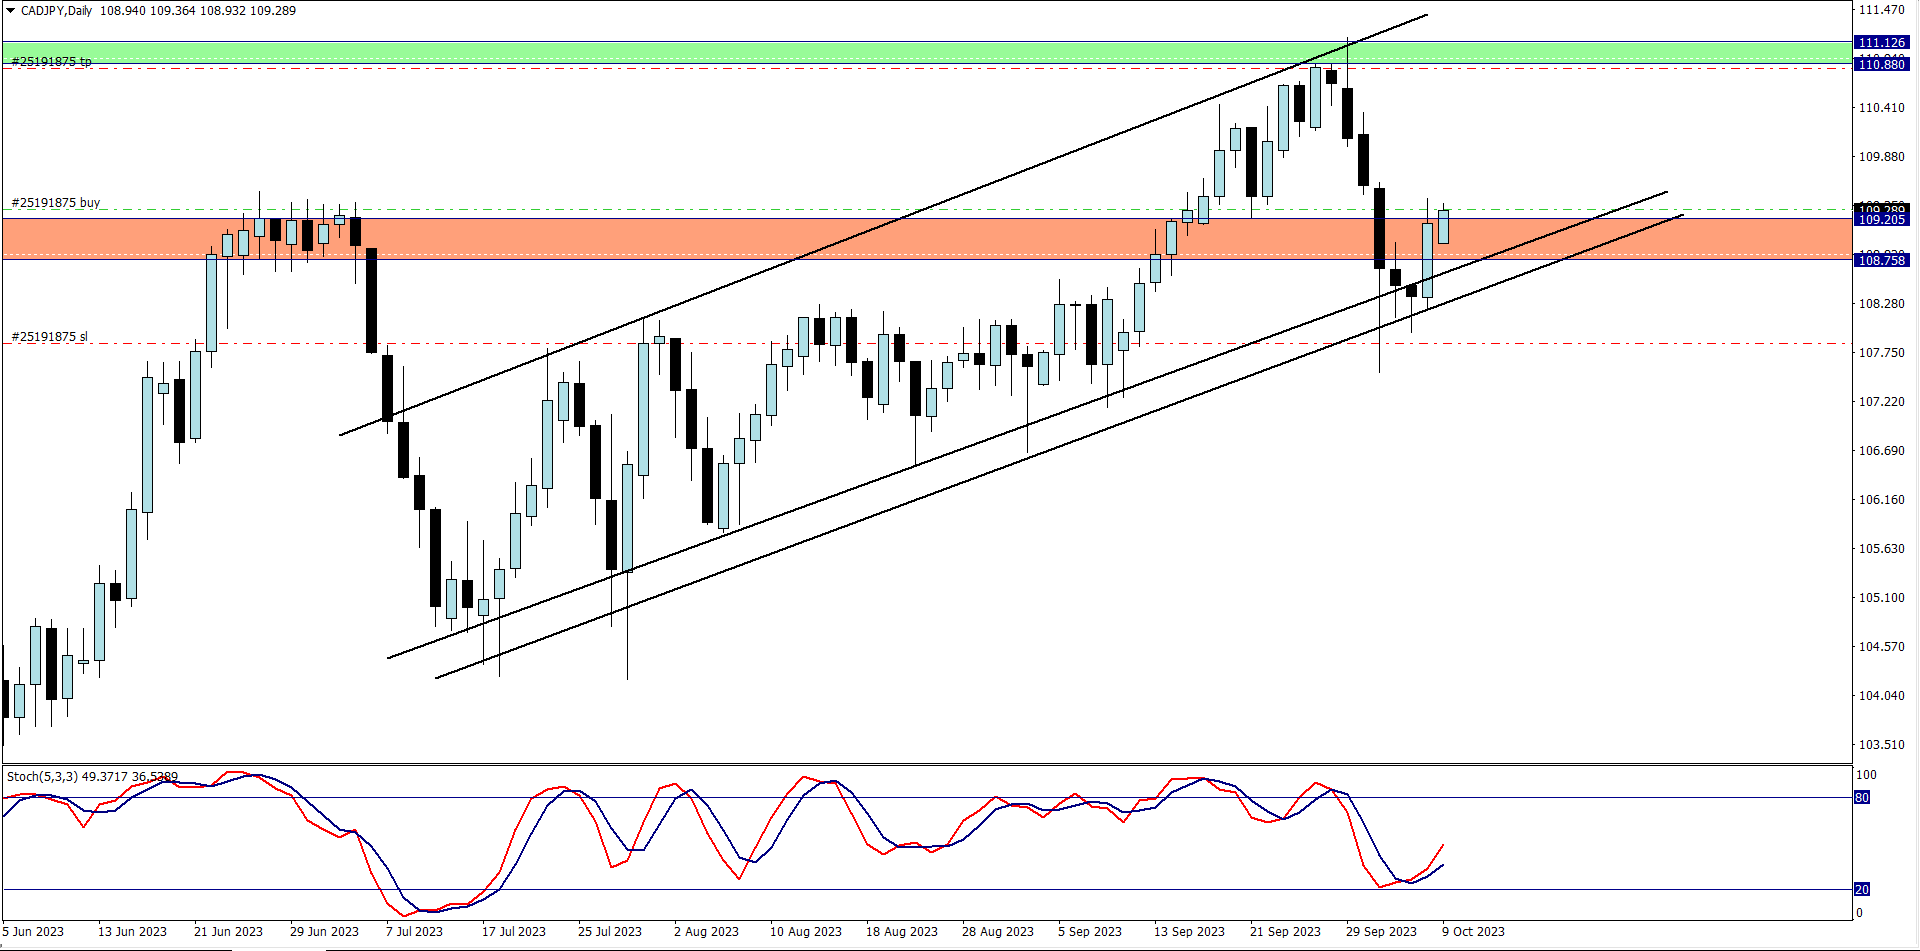
Task: Click the 25 Jul 2023 date label
Action: 610,932
